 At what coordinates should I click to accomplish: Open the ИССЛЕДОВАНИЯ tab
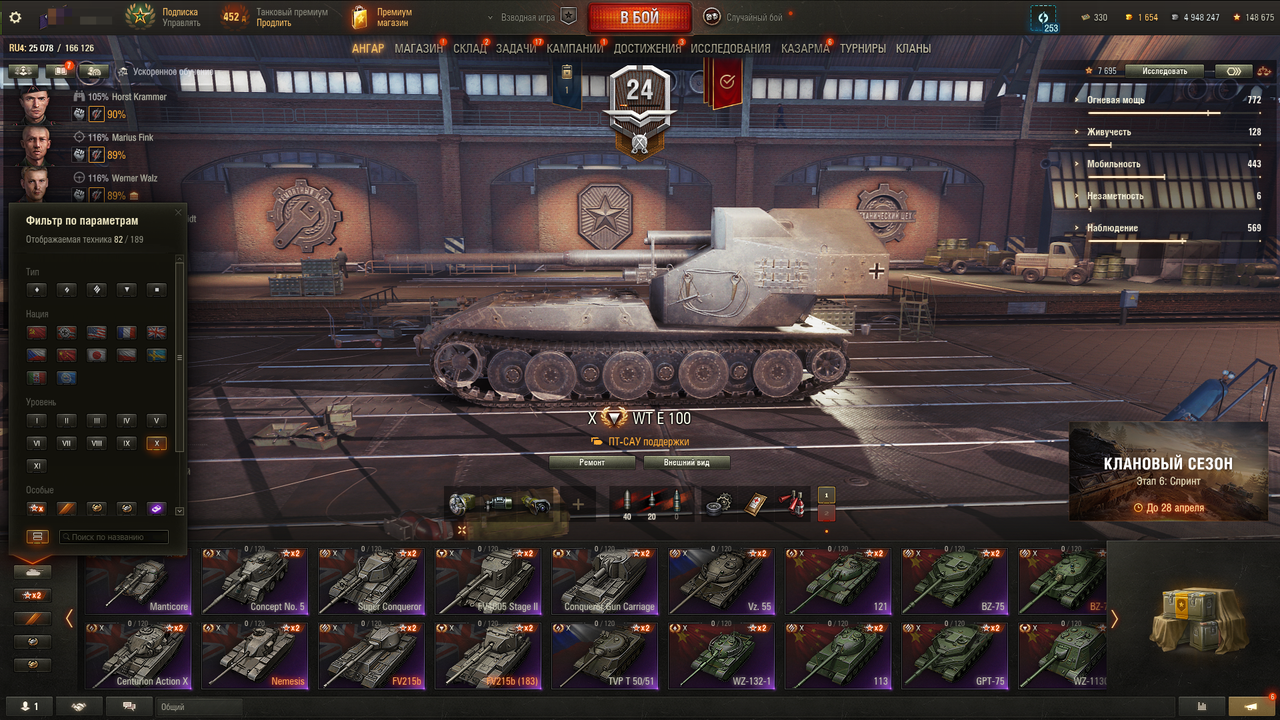coord(730,48)
